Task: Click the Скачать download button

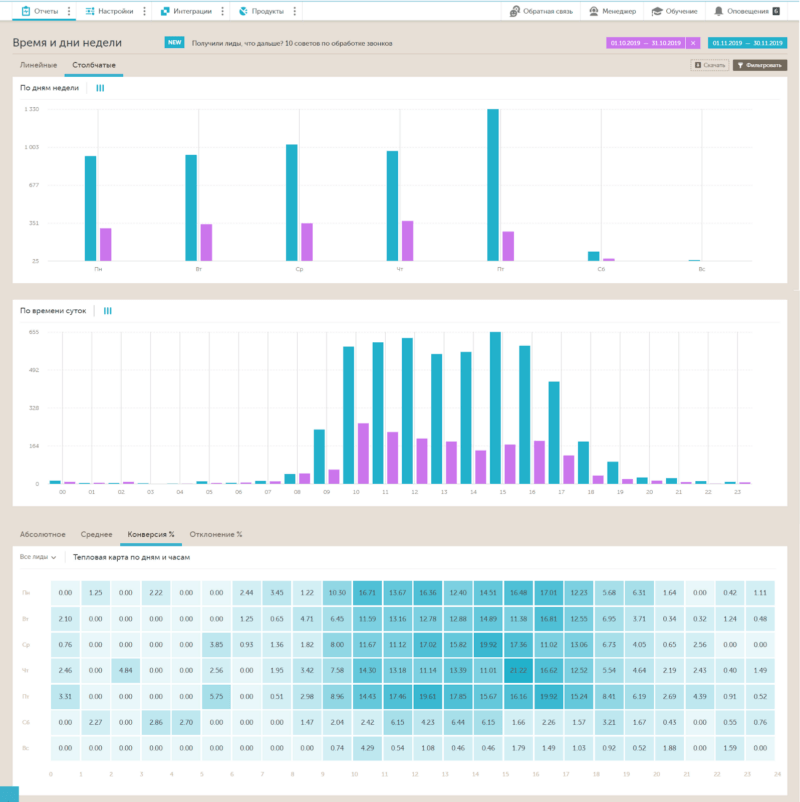Action: pyautogui.click(x=709, y=65)
